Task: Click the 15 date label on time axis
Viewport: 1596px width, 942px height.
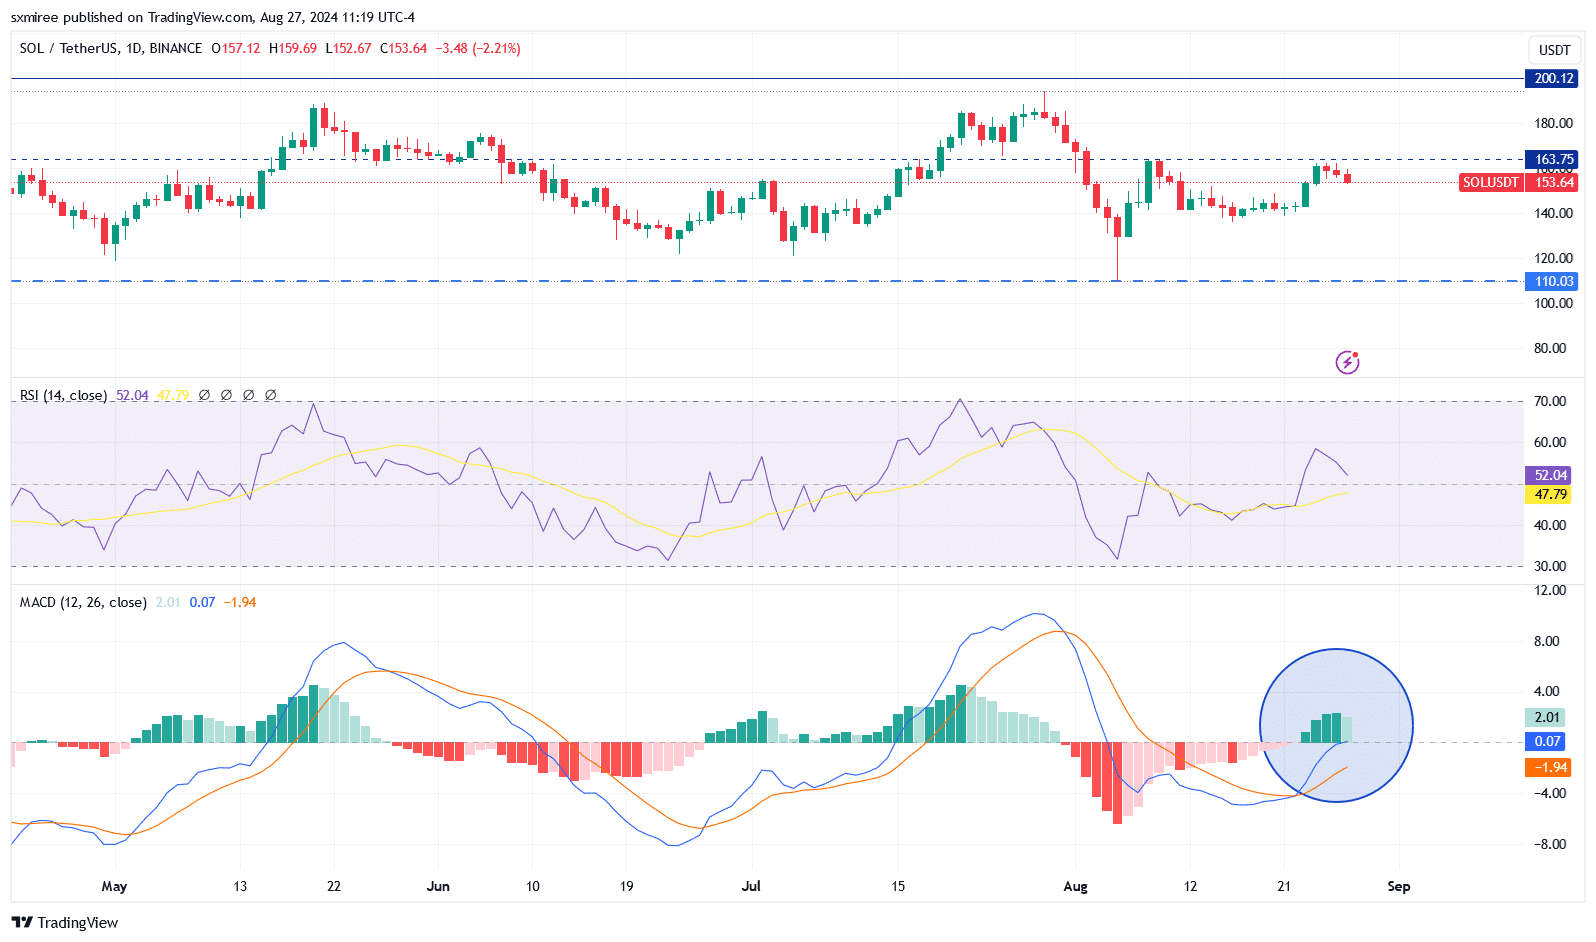Action: (898, 886)
